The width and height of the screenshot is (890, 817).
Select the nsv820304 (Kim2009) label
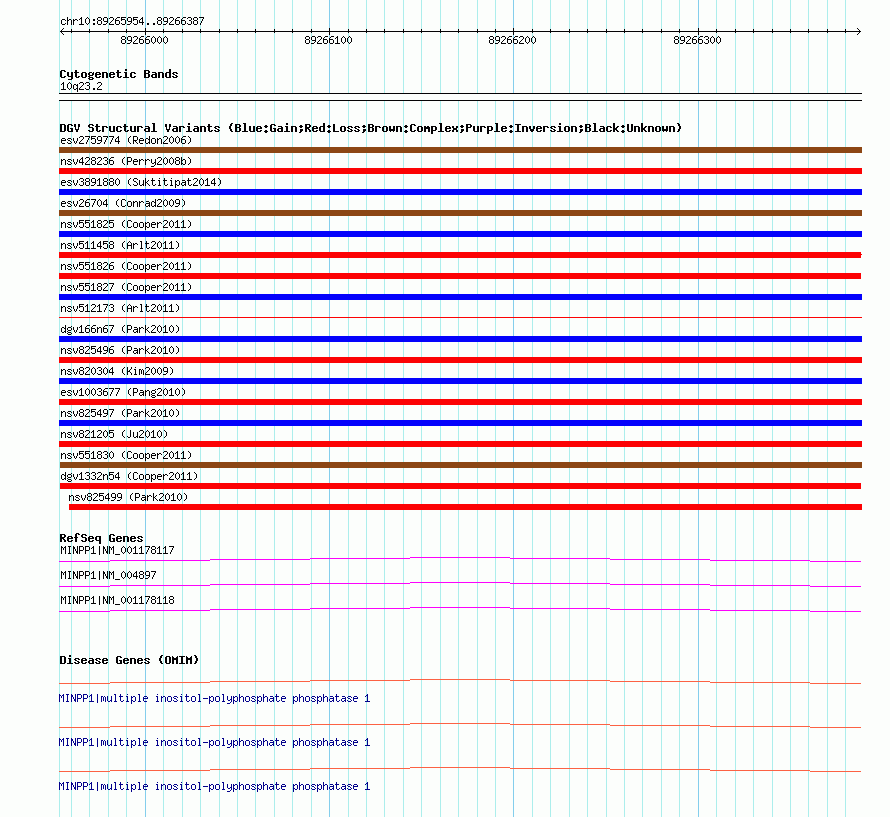tap(117, 371)
